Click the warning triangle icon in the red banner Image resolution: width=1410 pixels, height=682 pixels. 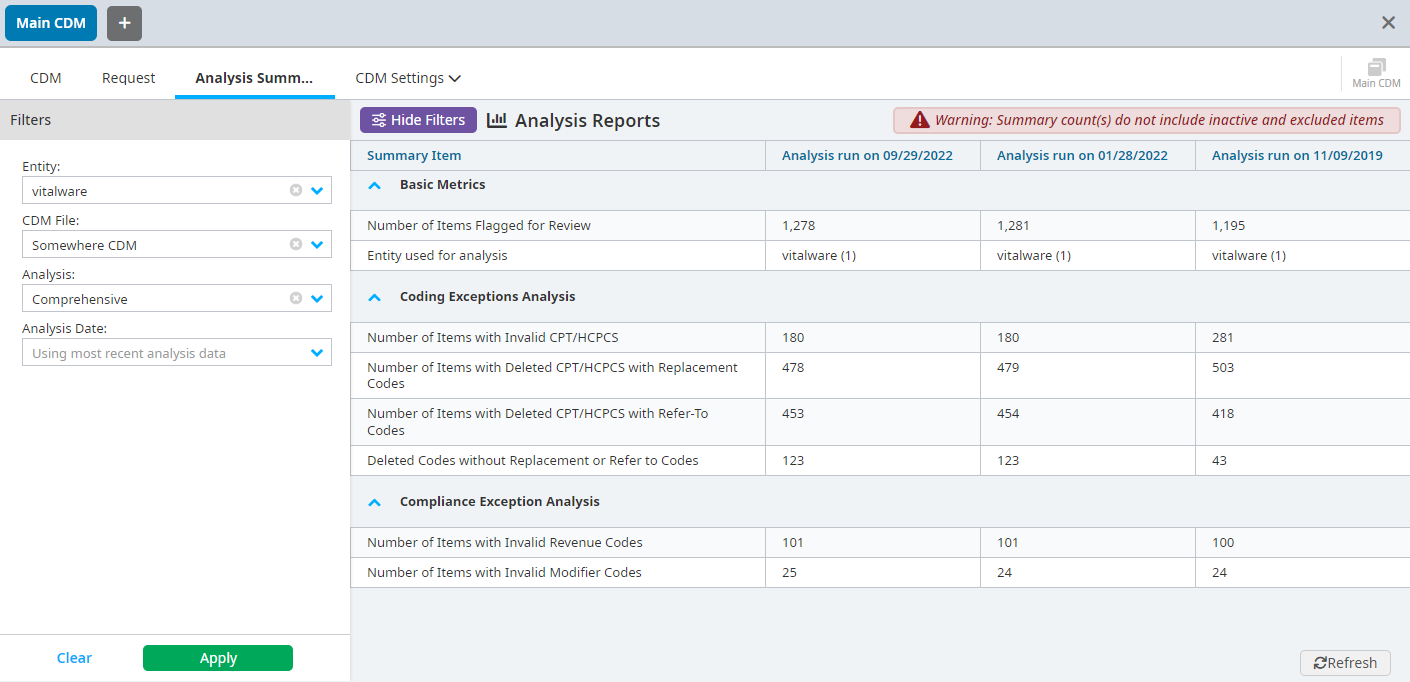pyautogui.click(x=917, y=119)
